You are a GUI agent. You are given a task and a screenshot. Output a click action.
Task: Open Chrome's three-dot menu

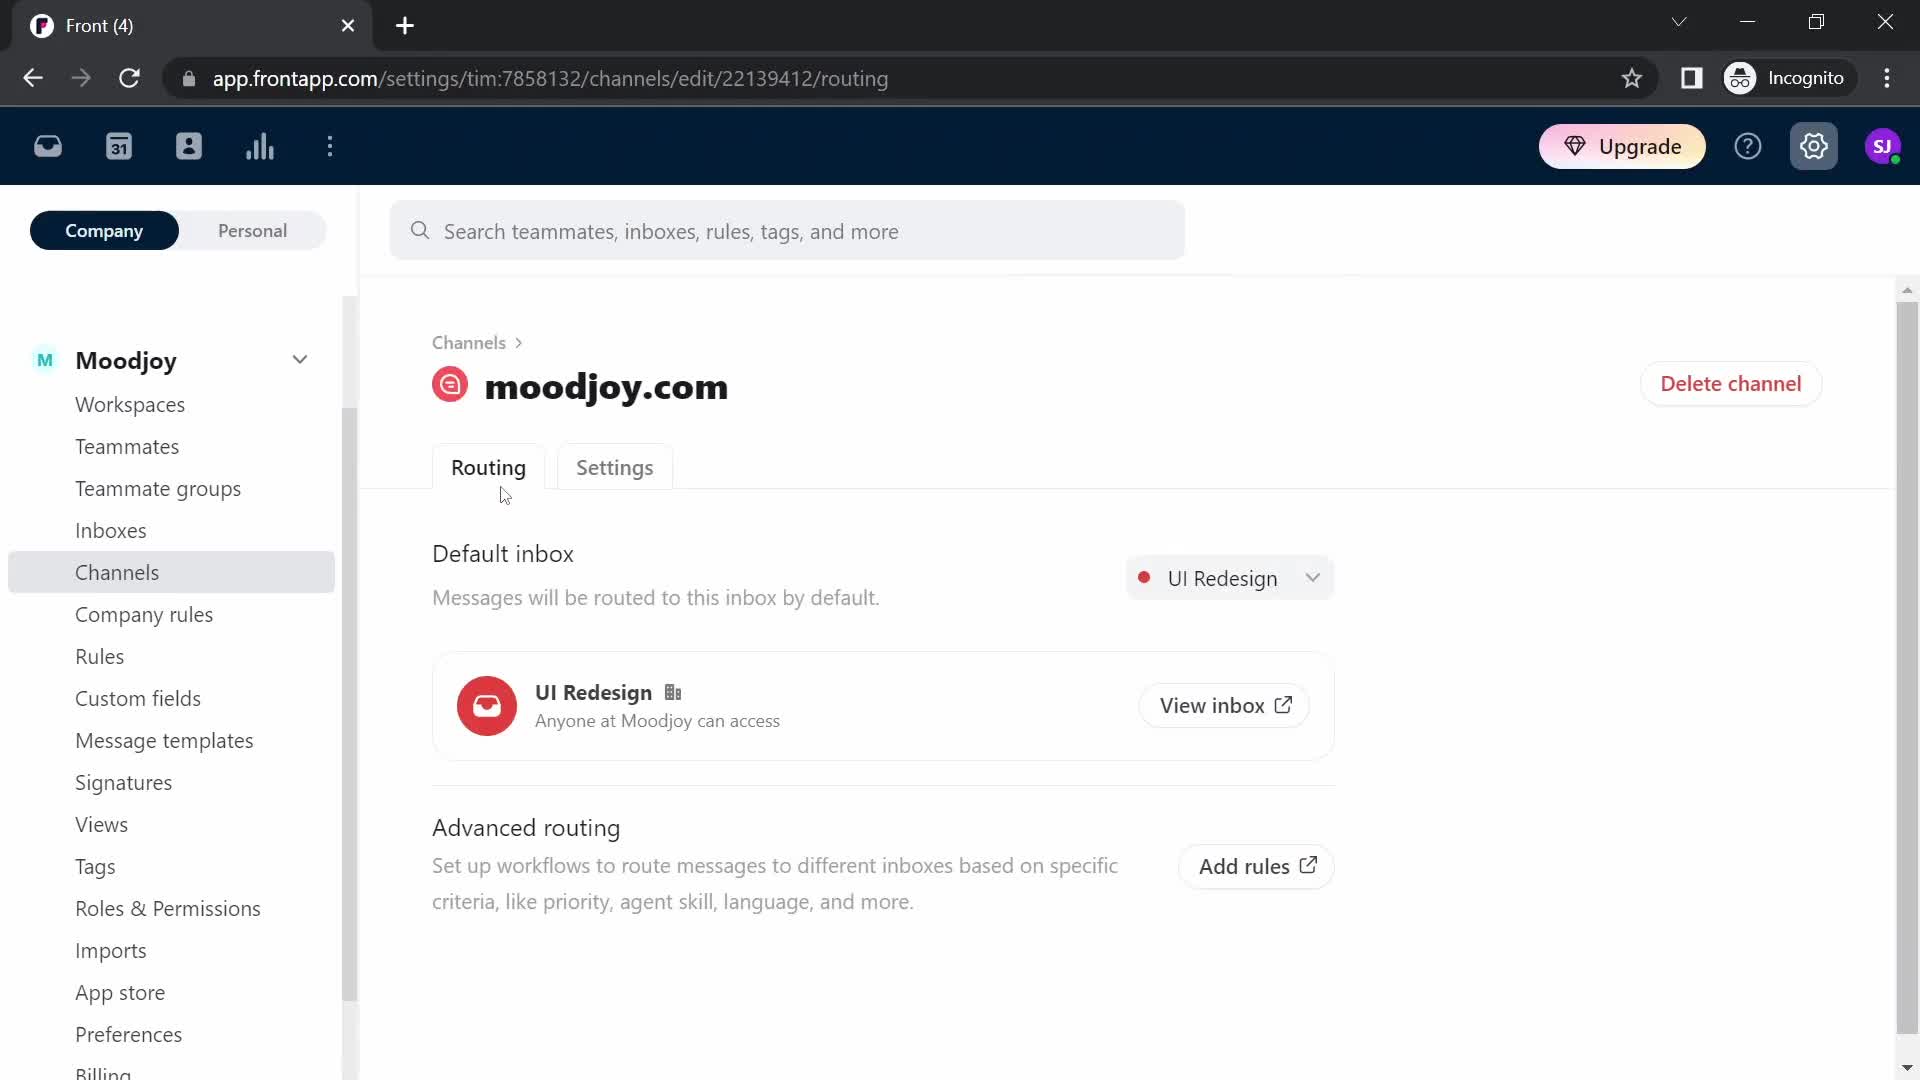pos(1887,78)
